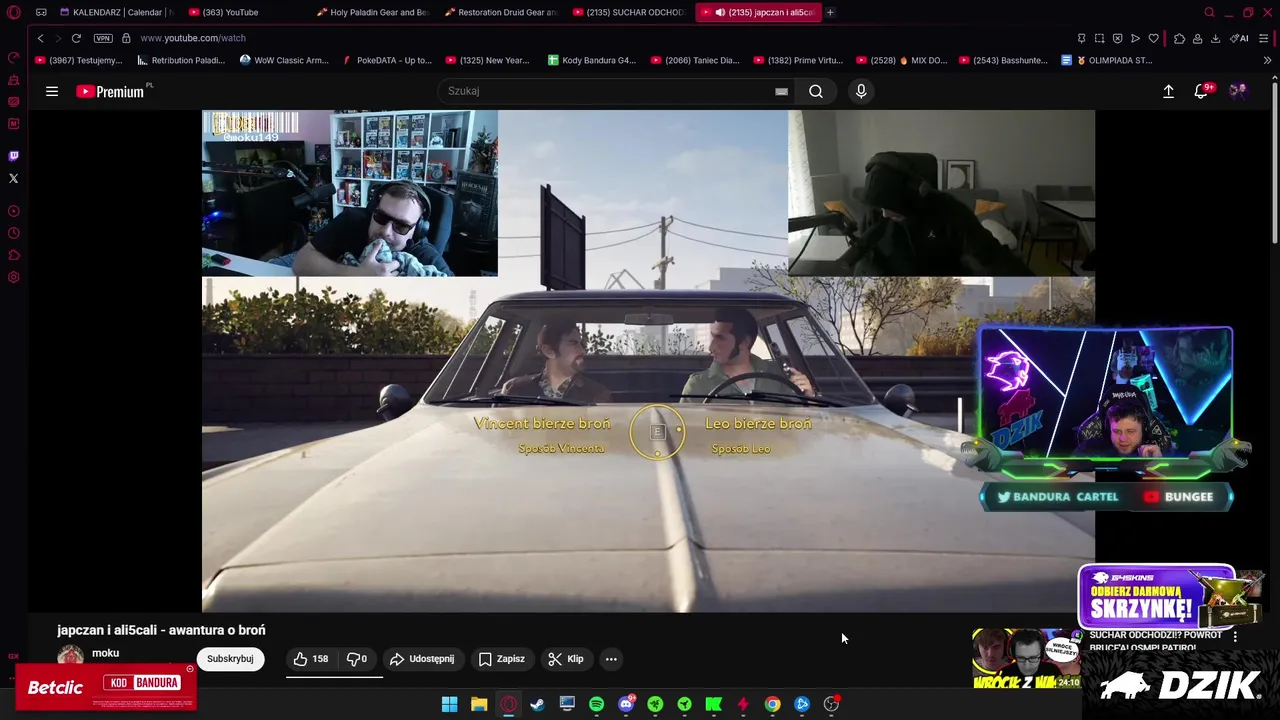Open SUCHAR ODCHODZI recommended video thumbnail
The width and height of the screenshot is (1280, 720).
[x=1026, y=658]
